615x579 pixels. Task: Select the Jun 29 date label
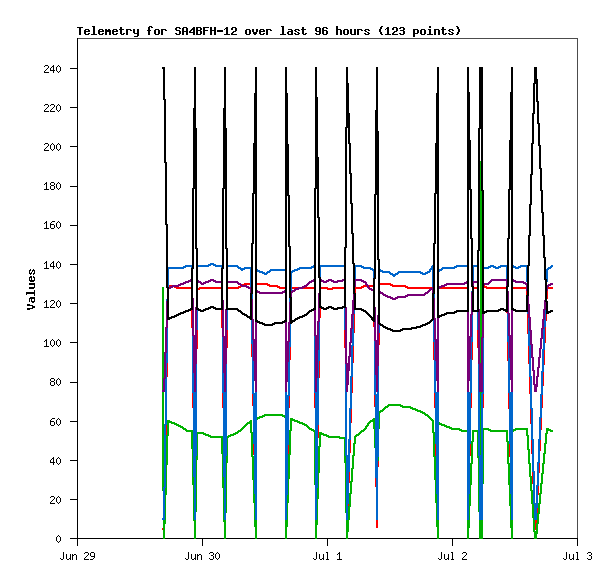coord(77,554)
